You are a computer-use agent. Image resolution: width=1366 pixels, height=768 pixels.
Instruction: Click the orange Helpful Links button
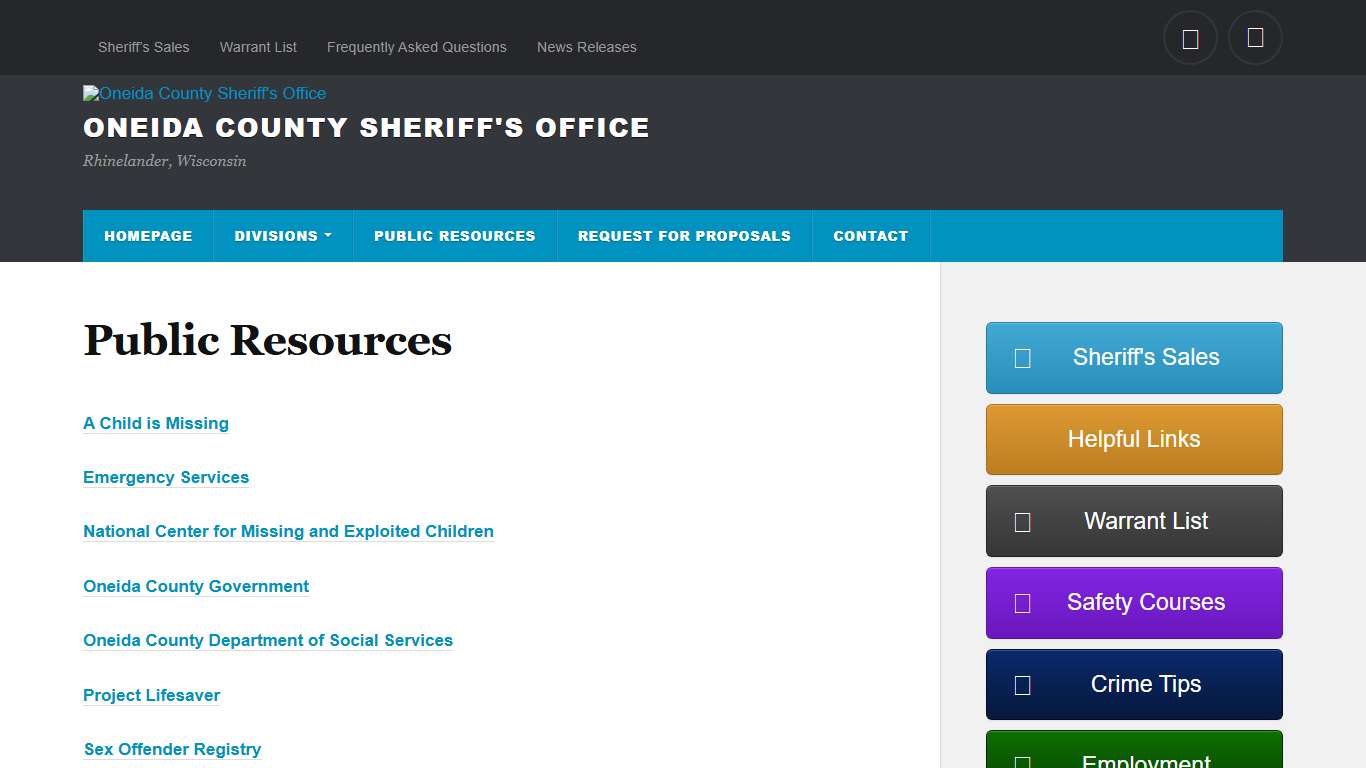tap(1133, 439)
